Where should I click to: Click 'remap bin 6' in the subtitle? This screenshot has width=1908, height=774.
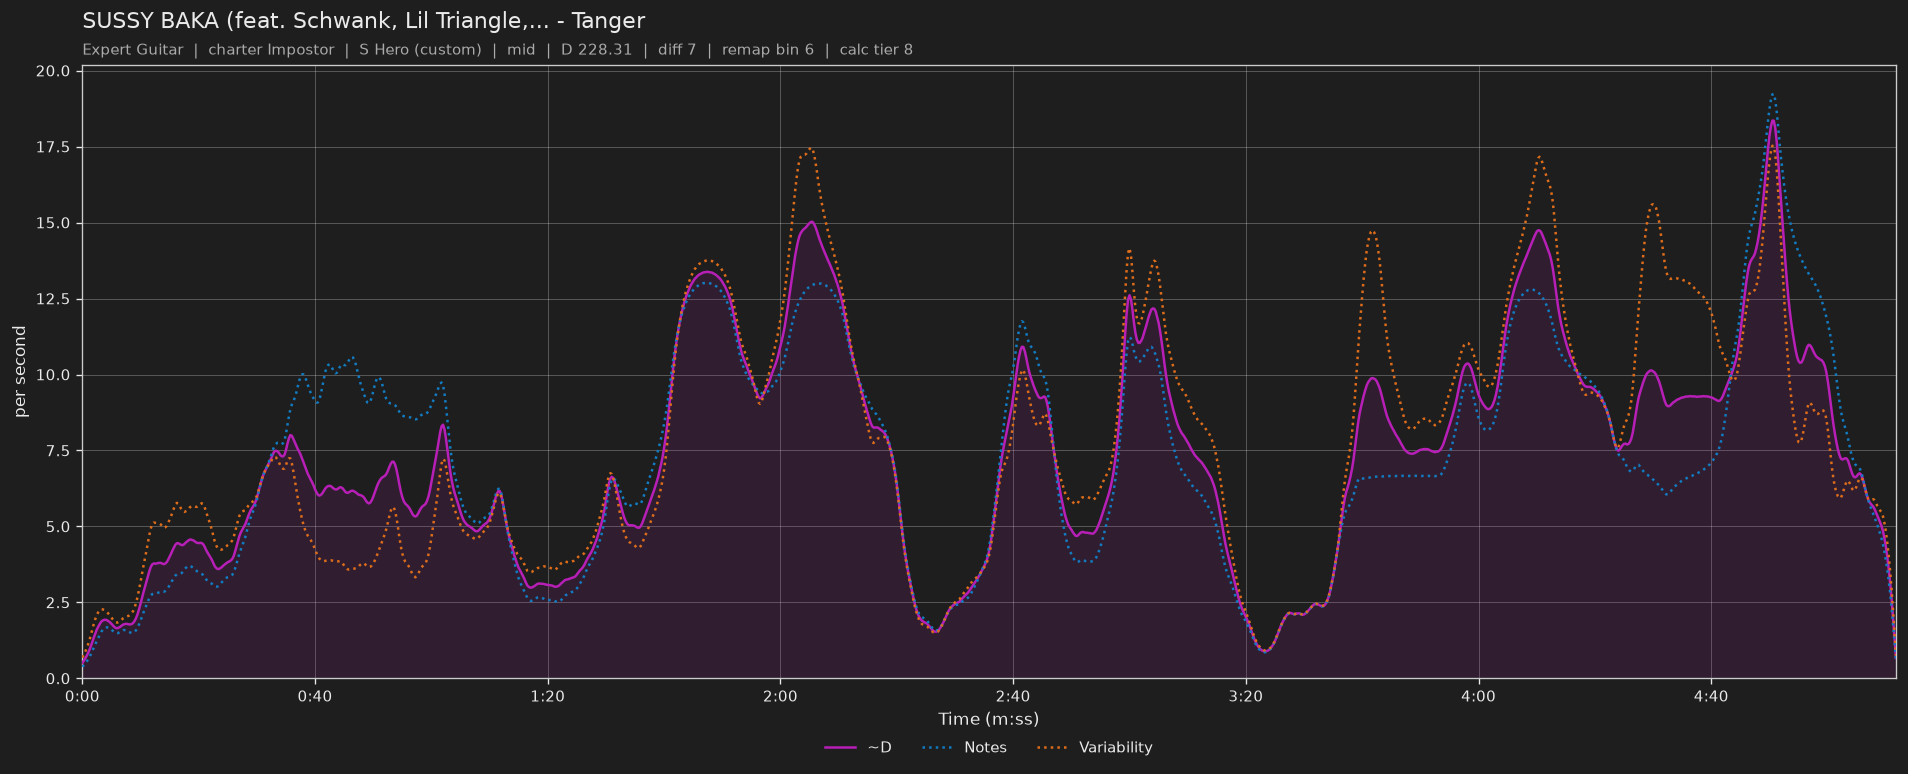(768, 50)
